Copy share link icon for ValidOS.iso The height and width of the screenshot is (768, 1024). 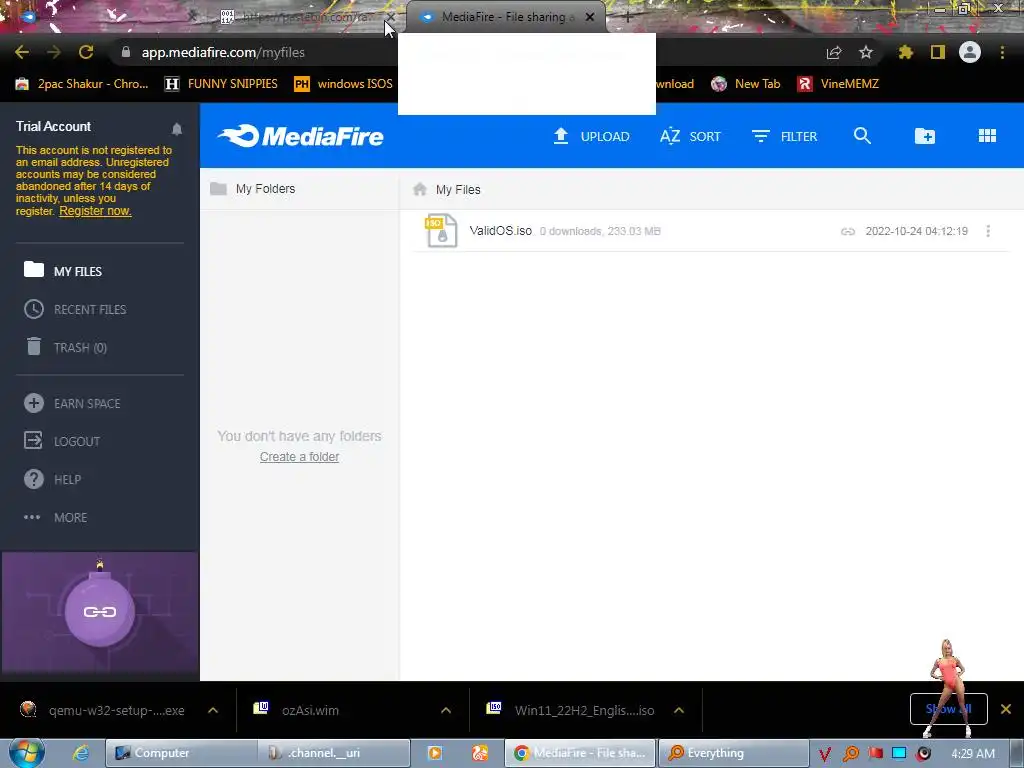coord(848,231)
